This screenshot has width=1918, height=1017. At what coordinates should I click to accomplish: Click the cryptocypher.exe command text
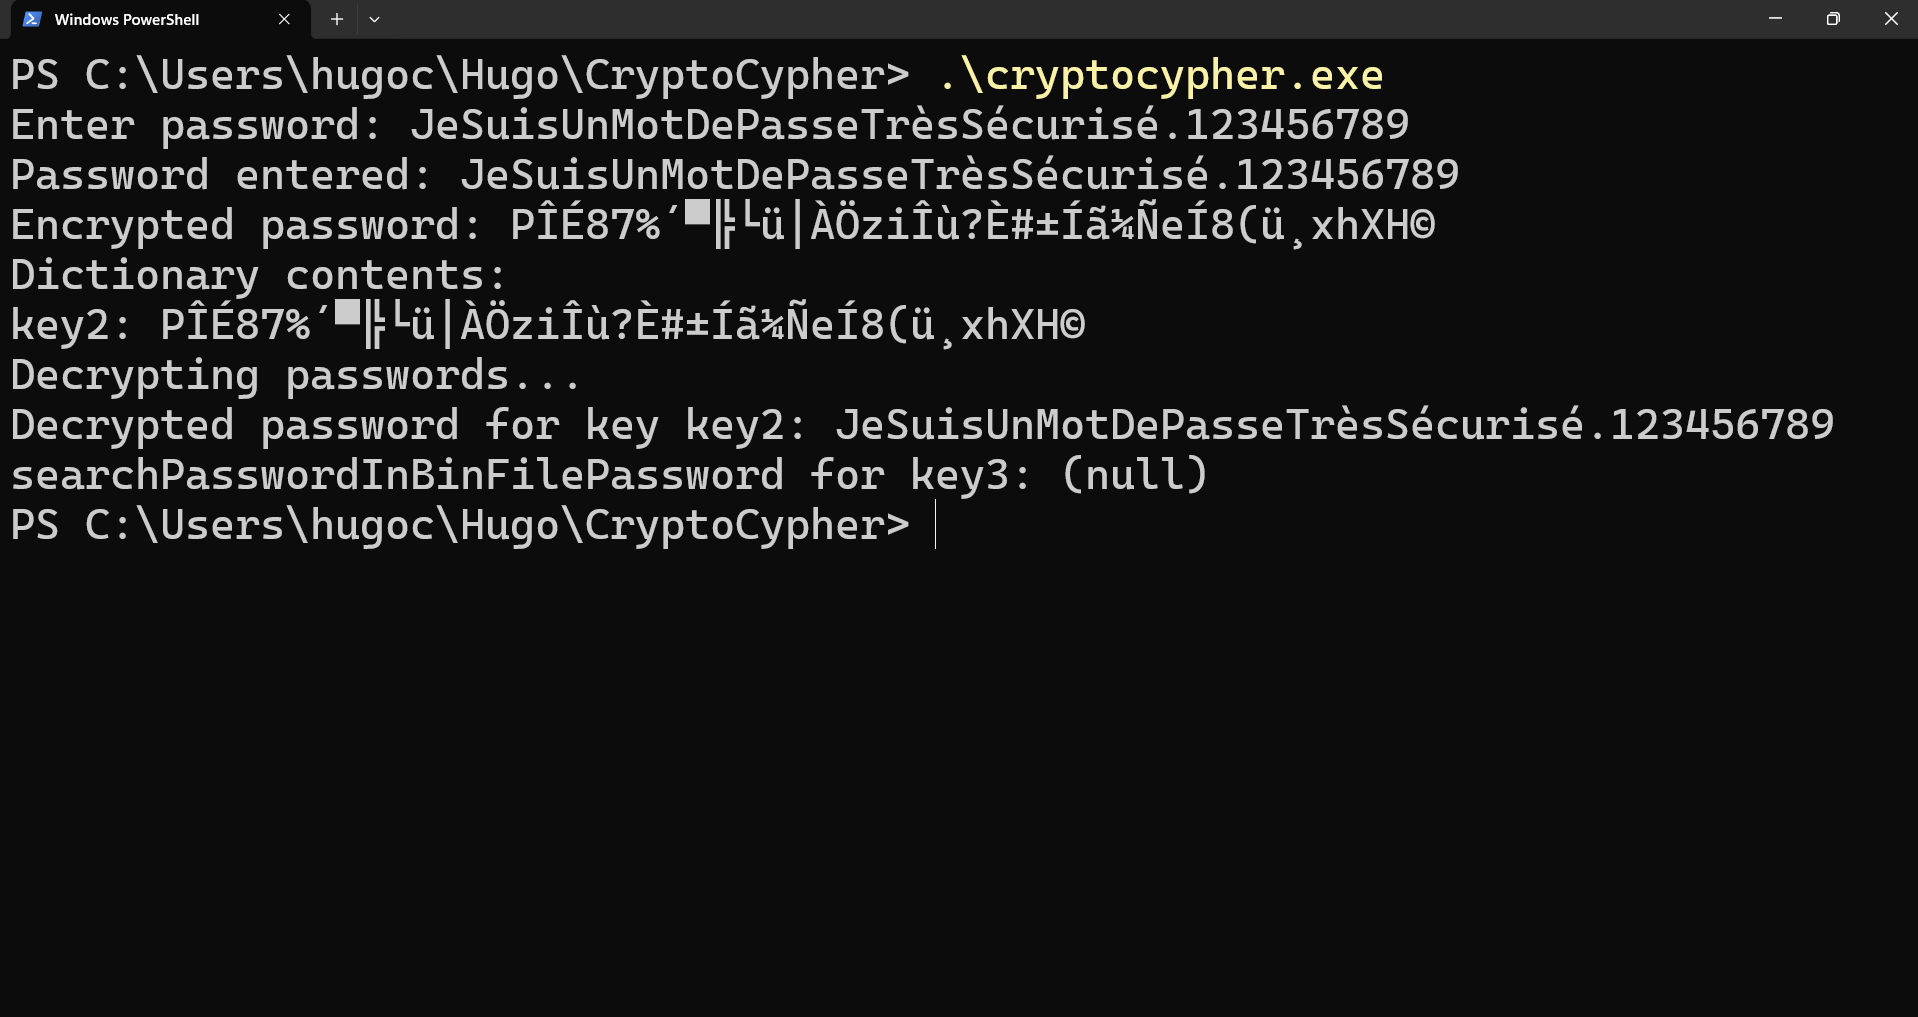[x=1161, y=75]
